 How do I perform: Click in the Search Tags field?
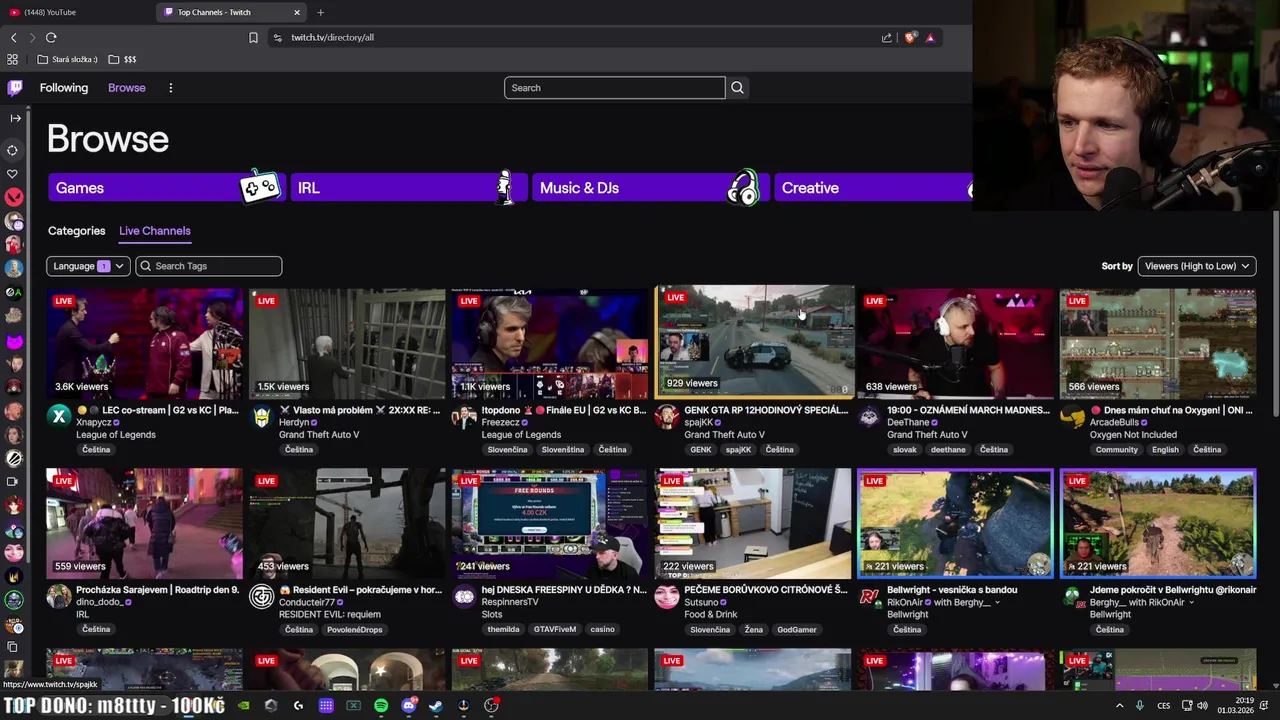click(x=208, y=266)
